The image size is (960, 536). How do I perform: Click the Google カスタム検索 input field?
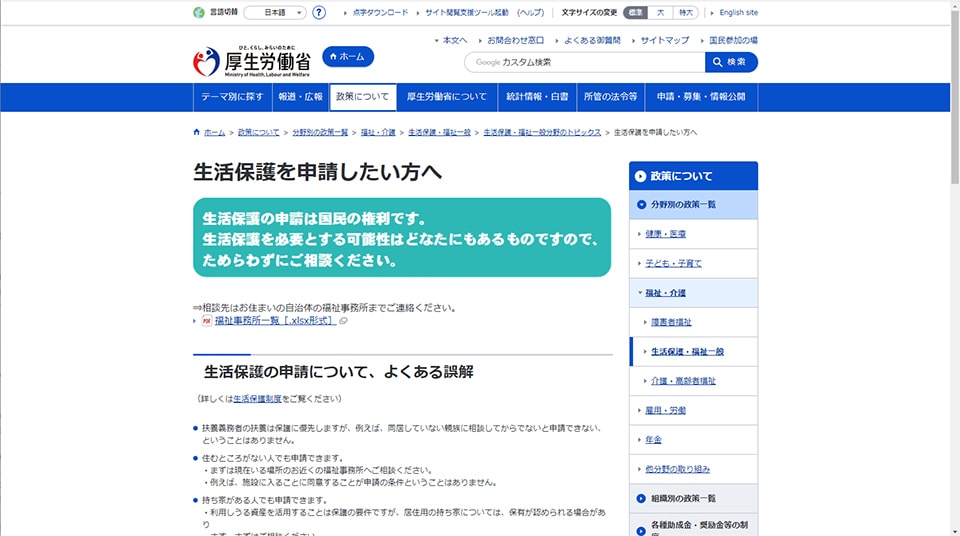(x=584, y=62)
